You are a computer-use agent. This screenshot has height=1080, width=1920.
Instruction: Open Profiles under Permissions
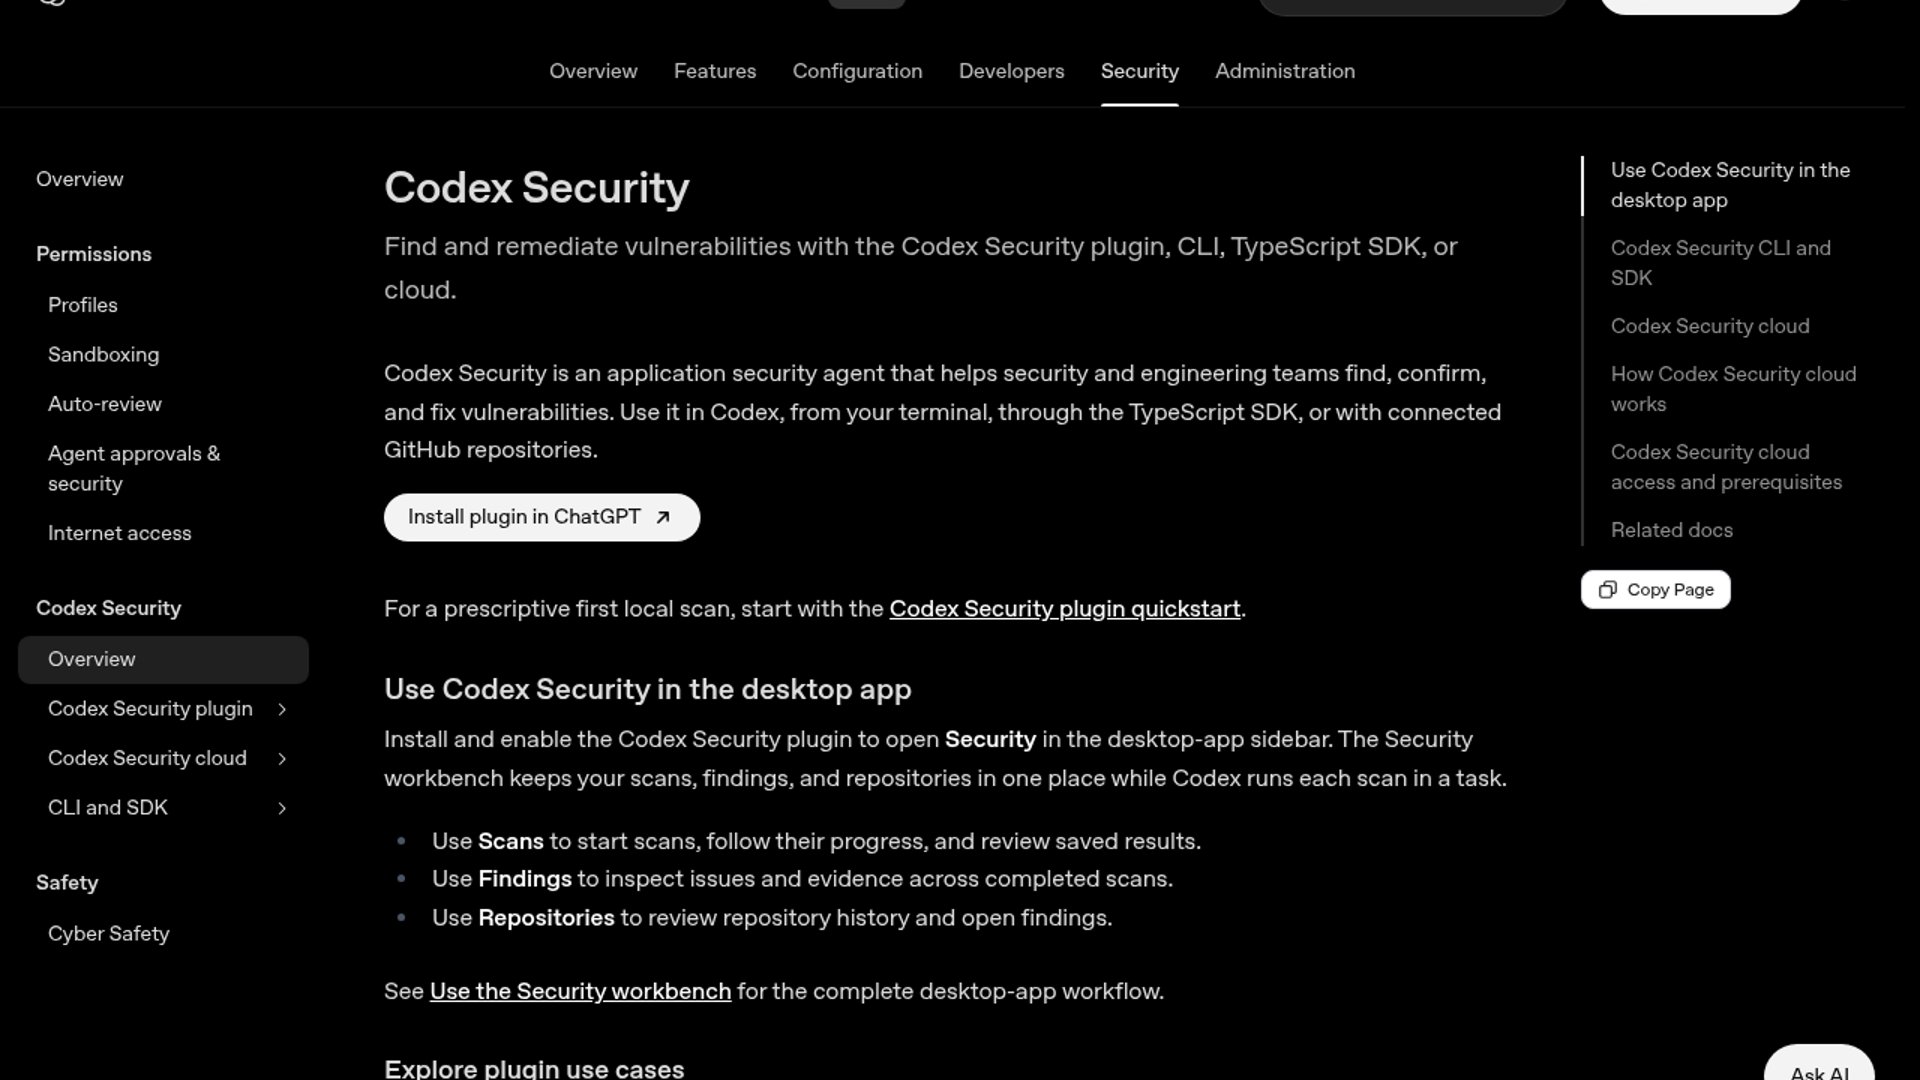click(82, 305)
